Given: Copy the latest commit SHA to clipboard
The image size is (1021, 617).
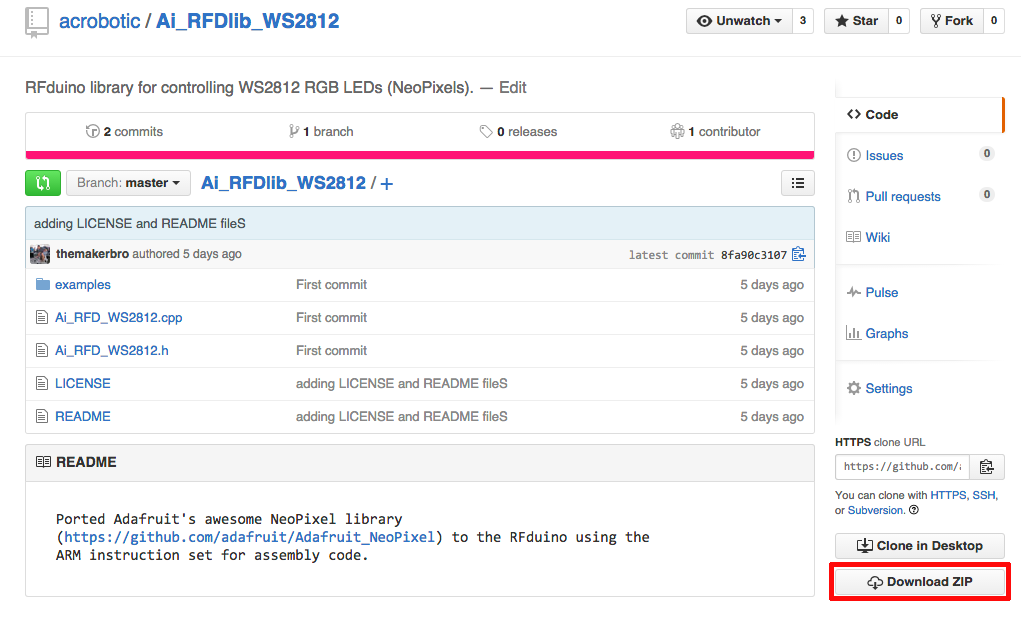Looking at the screenshot, I should pos(799,254).
